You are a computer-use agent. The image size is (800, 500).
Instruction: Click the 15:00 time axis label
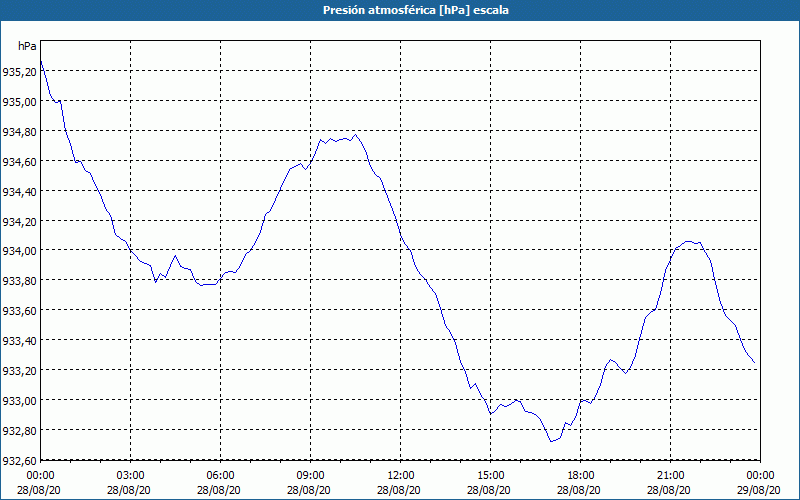490,476
